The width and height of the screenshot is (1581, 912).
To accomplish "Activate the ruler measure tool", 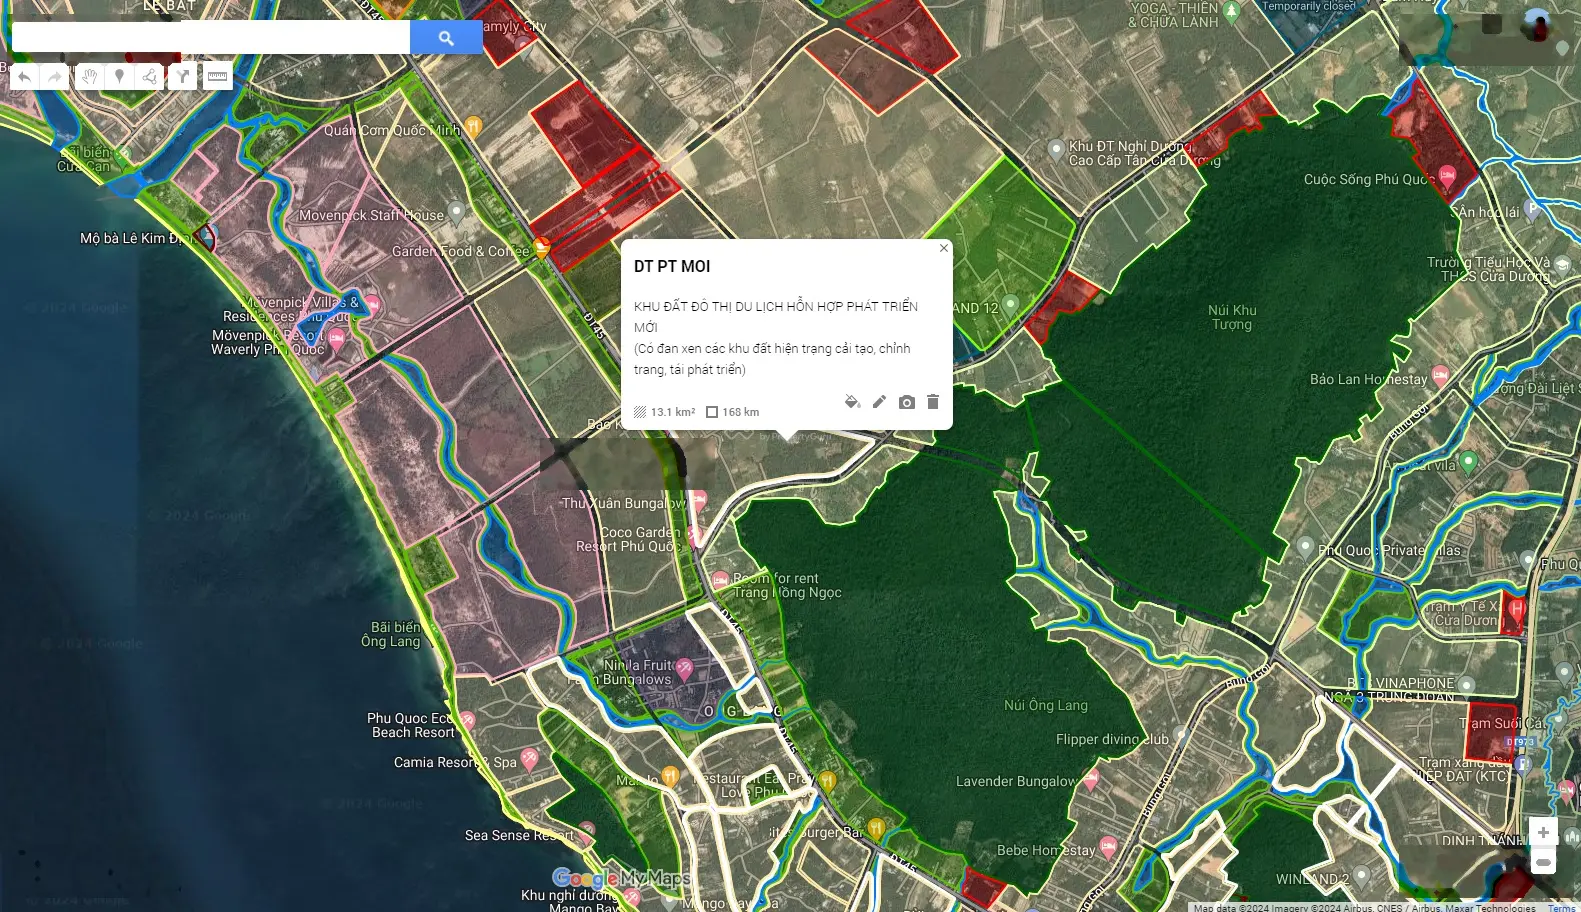I will pos(217,76).
